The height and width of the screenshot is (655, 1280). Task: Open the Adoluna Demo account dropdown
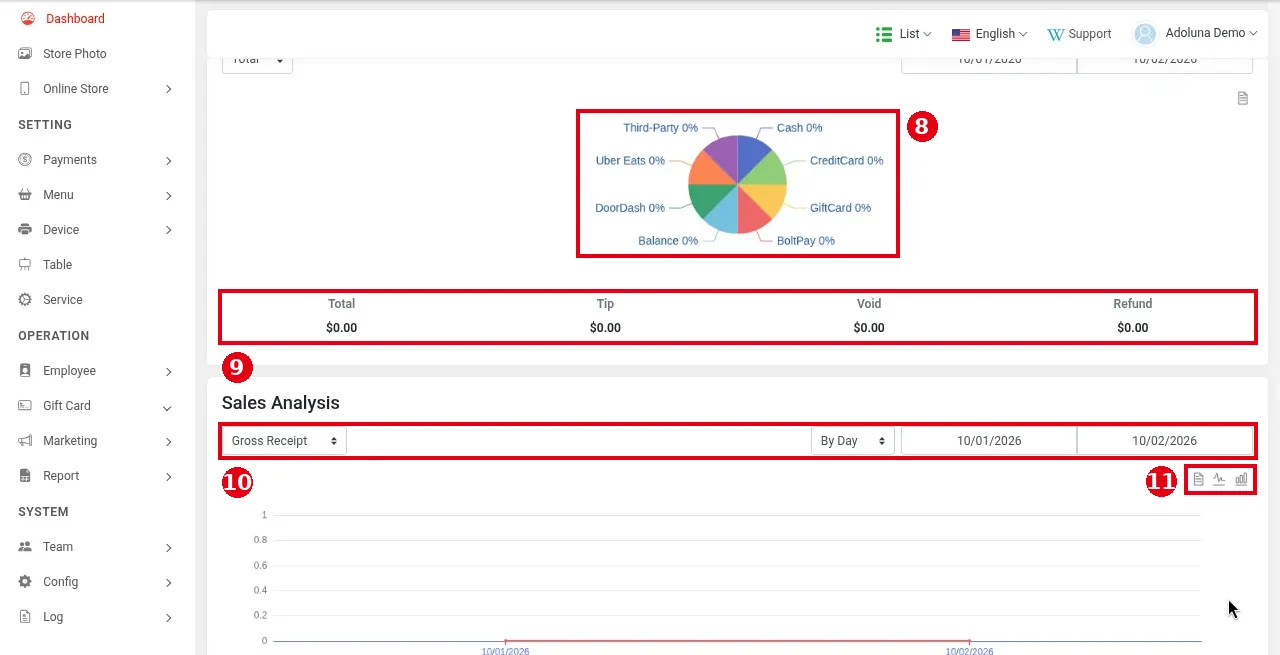tap(1195, 33)
